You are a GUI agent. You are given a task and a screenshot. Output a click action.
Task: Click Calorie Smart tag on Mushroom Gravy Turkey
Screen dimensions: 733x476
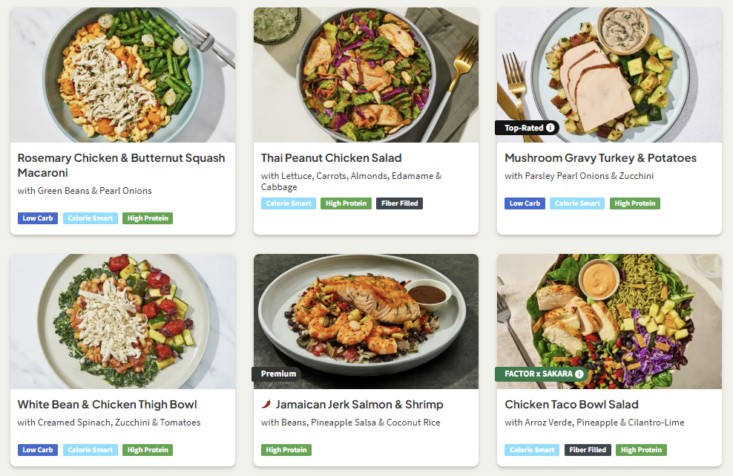coord(577,204)
